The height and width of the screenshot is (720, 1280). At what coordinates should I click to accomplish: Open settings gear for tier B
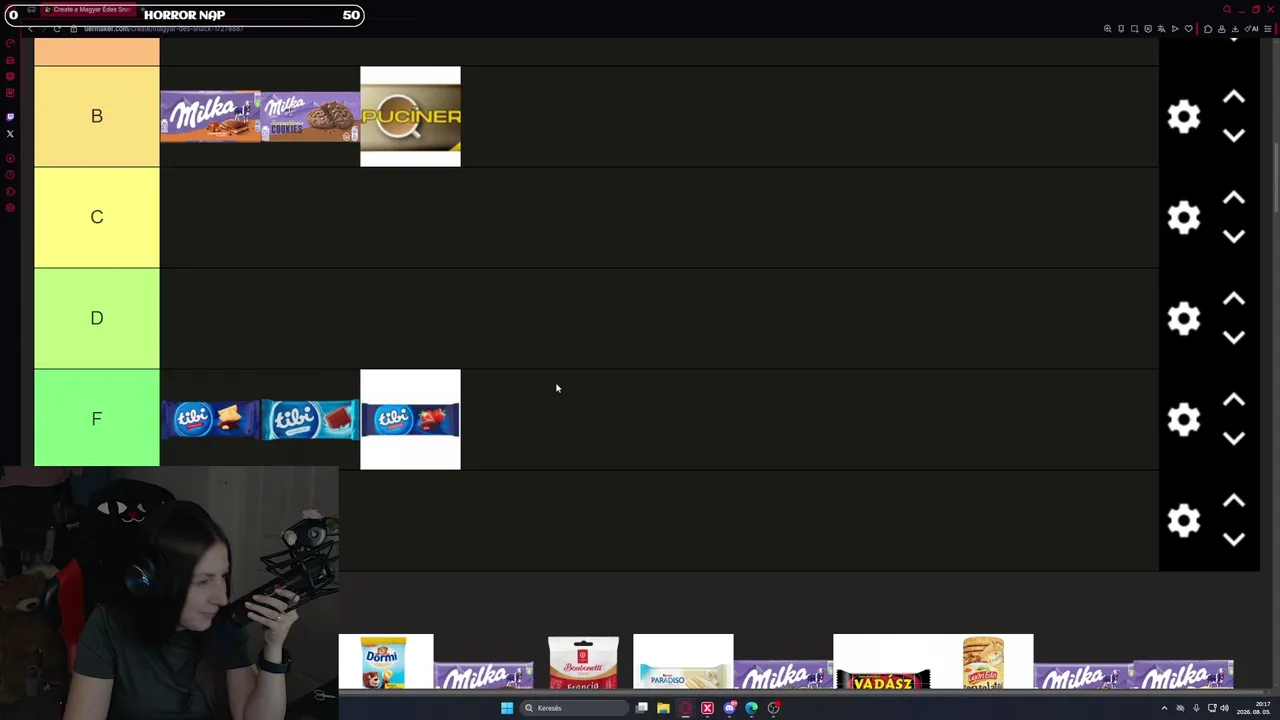point(1184,117)
